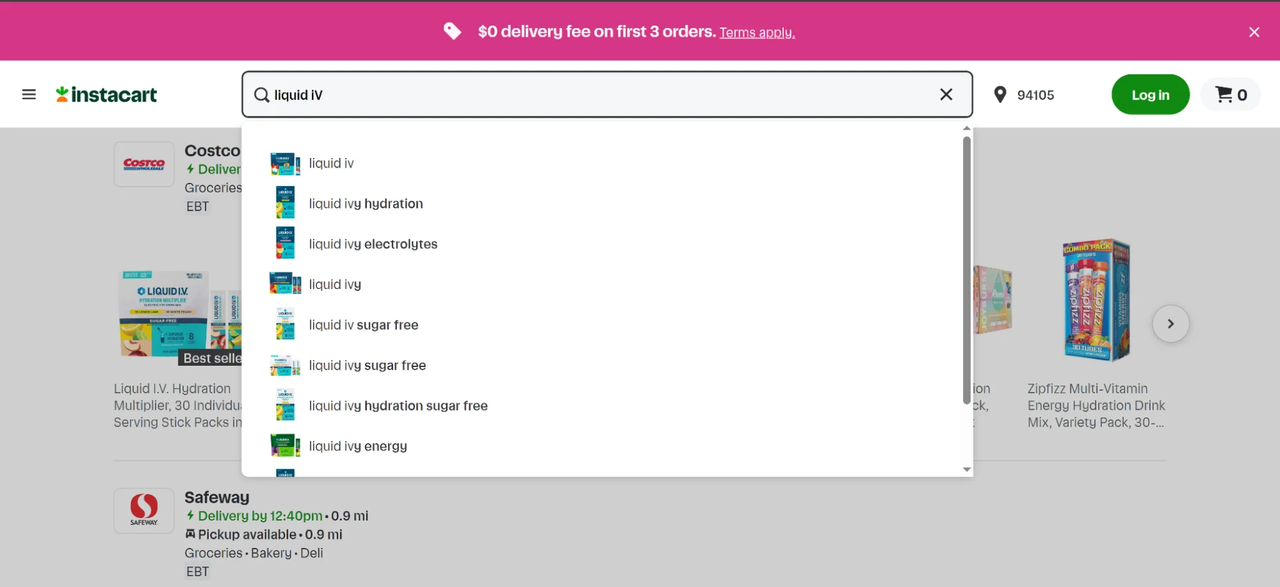
Task: Pick "liquid ivy energy" suggestion
Action: click(358, 446)
